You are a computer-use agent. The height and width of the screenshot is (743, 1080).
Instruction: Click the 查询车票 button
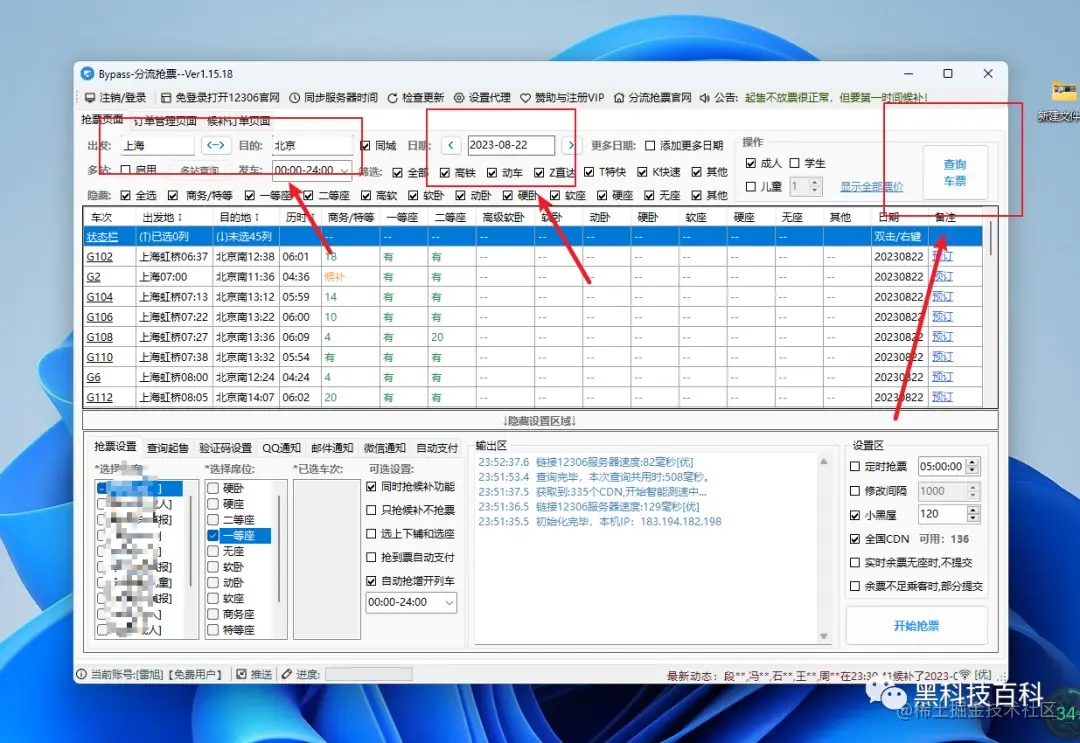point(955,173)
